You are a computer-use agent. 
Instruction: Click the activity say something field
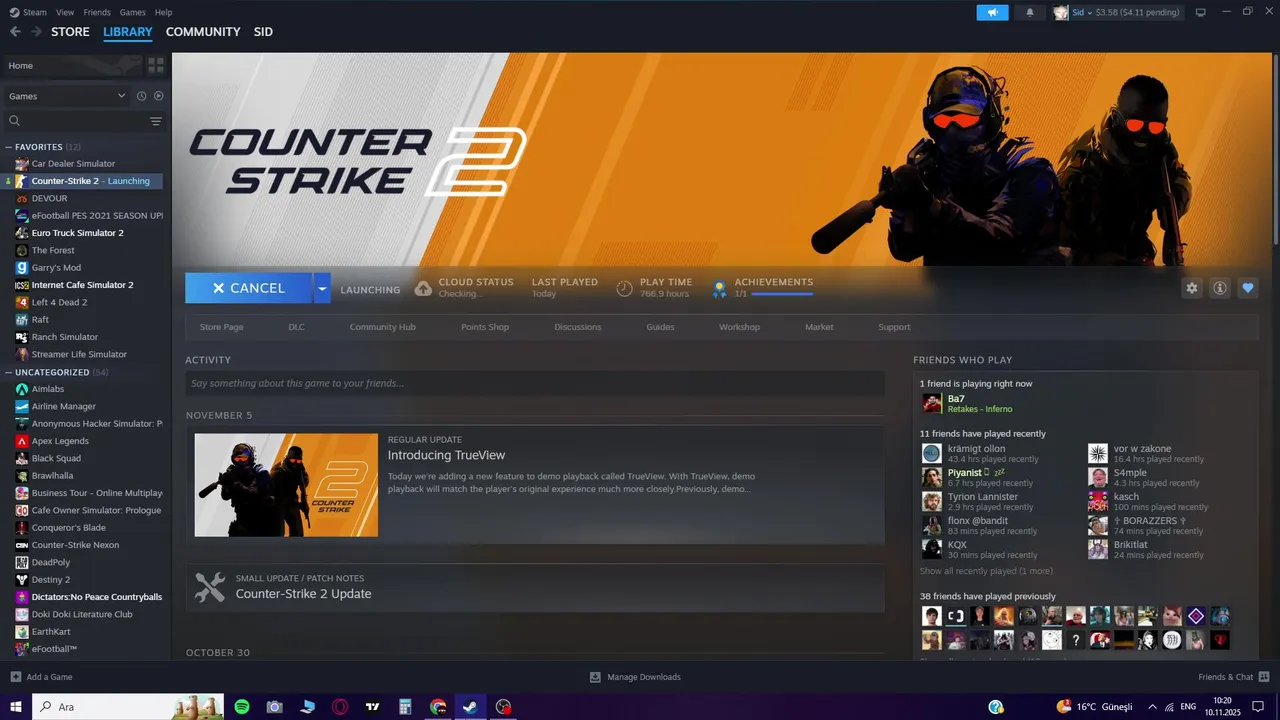click(x=535, y=383)
